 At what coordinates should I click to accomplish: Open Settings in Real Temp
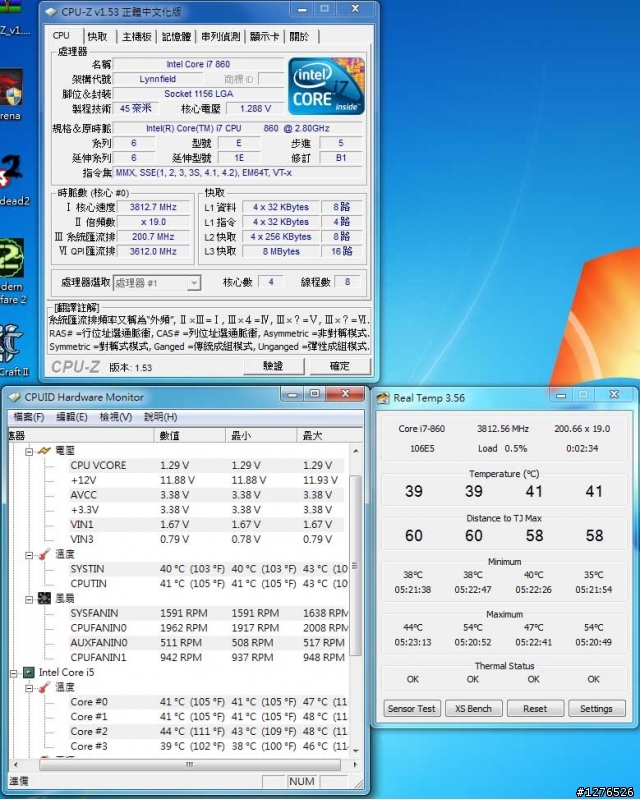[x=596, y=708]
